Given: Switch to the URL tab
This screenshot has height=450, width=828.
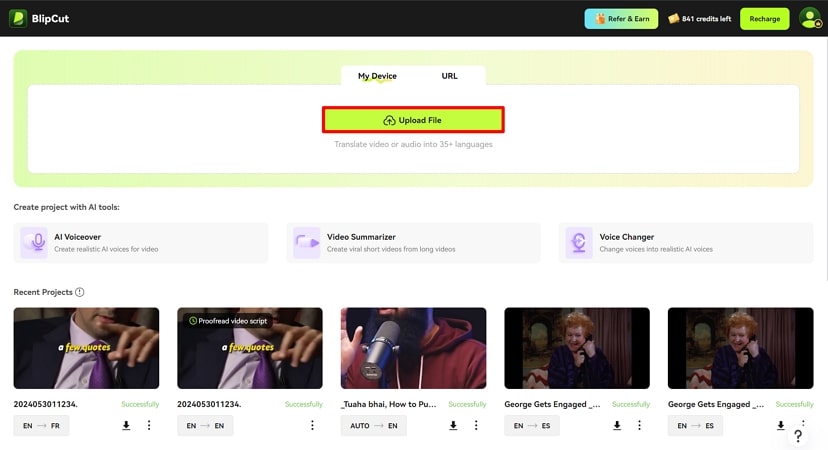Looking at the screenshot, I should click(x=449, y=76).
